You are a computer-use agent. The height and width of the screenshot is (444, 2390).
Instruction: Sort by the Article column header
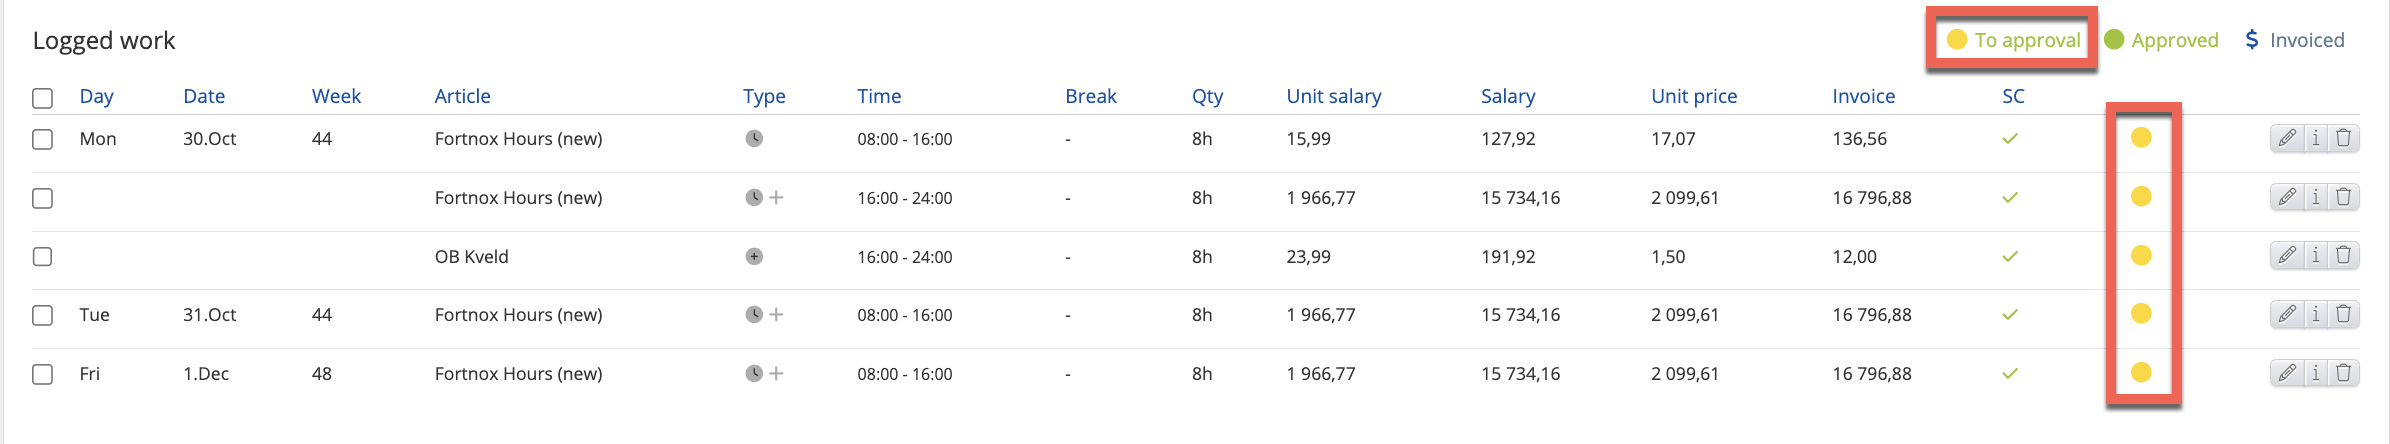point(462,96)
